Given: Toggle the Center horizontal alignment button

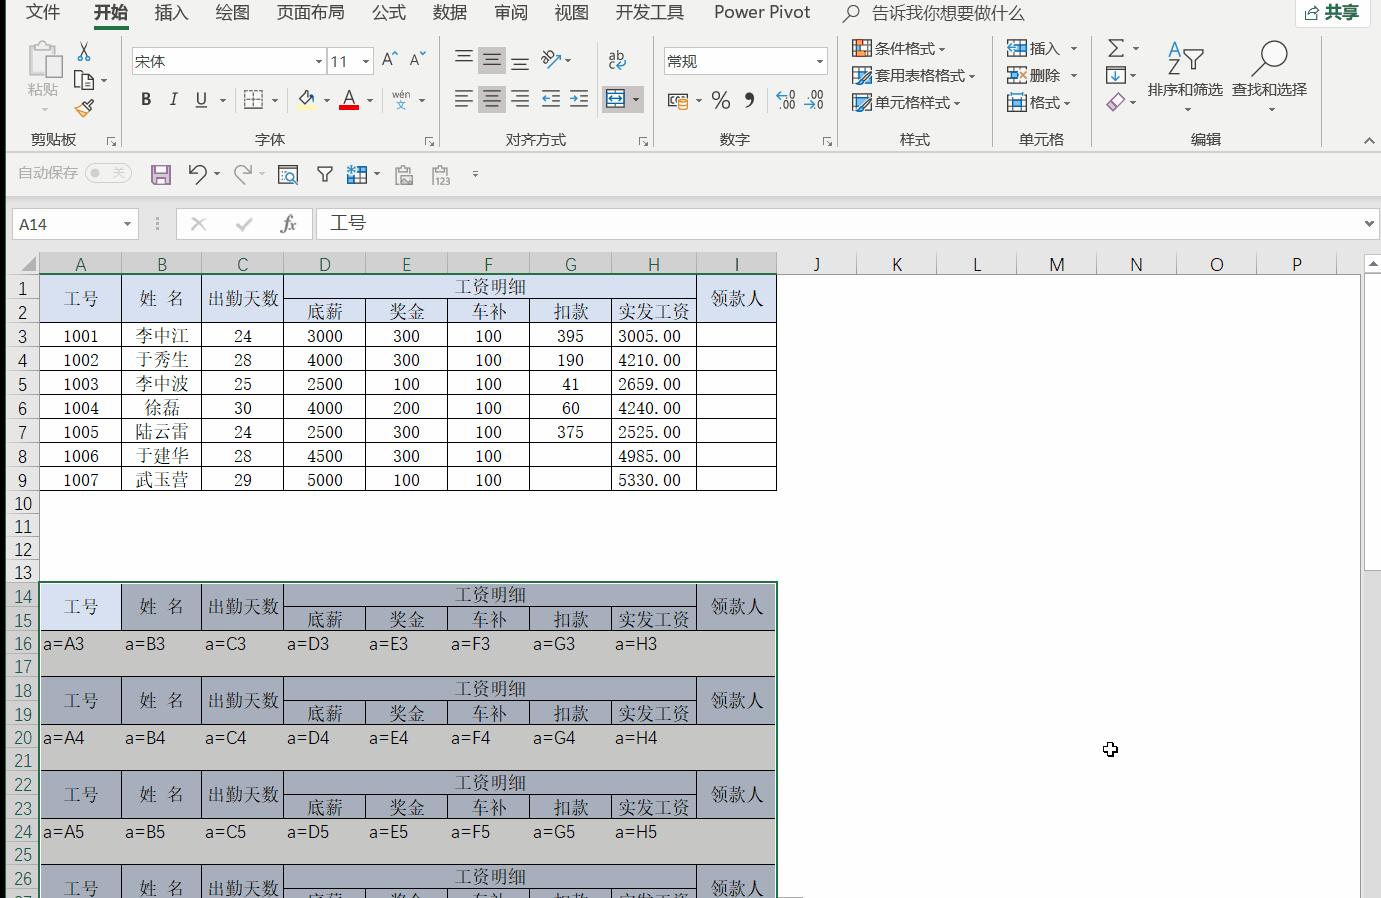Looking at the screenshot, I should tap(491, 99).
